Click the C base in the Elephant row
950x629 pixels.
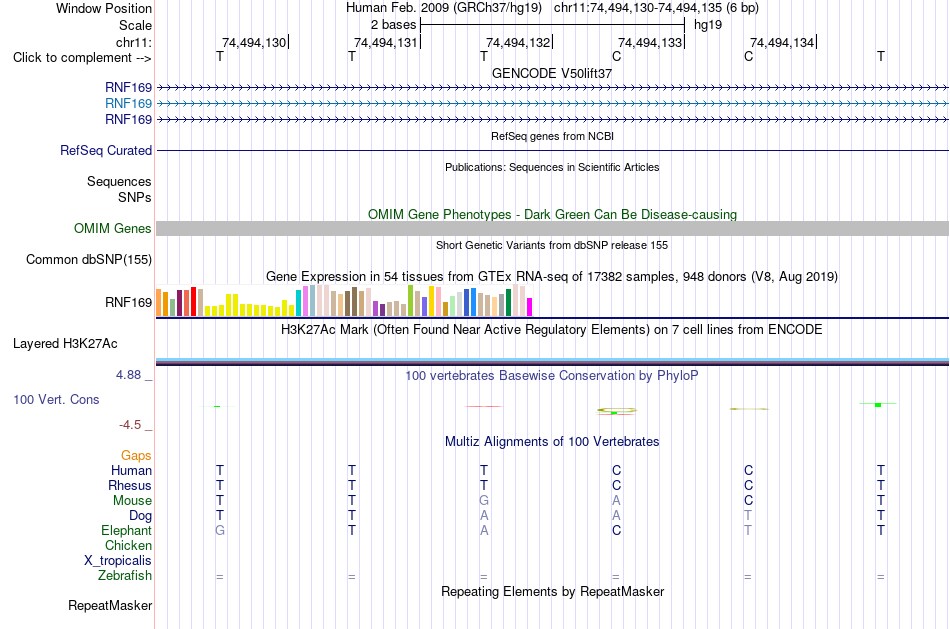tap(616, 531)
